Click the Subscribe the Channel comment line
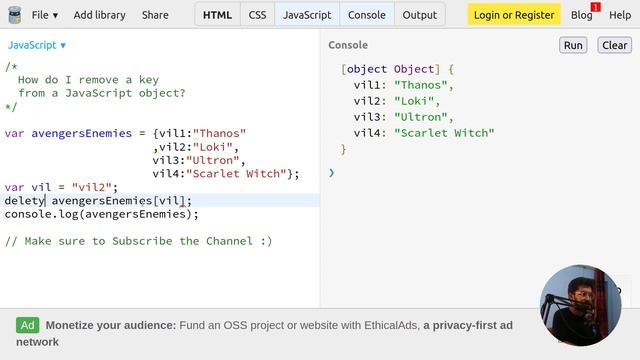 coord(138,241)
